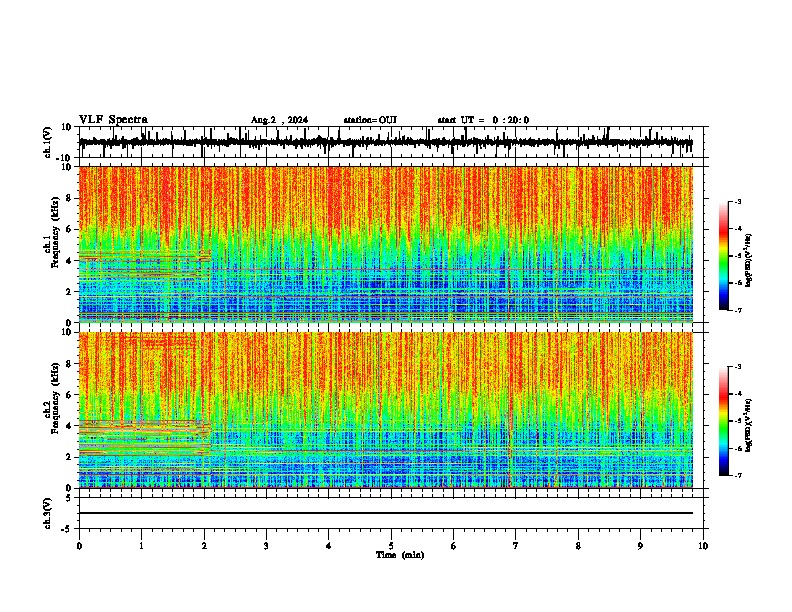Click time axis tick label "8"
792x612 pixels.
point(578,546)
